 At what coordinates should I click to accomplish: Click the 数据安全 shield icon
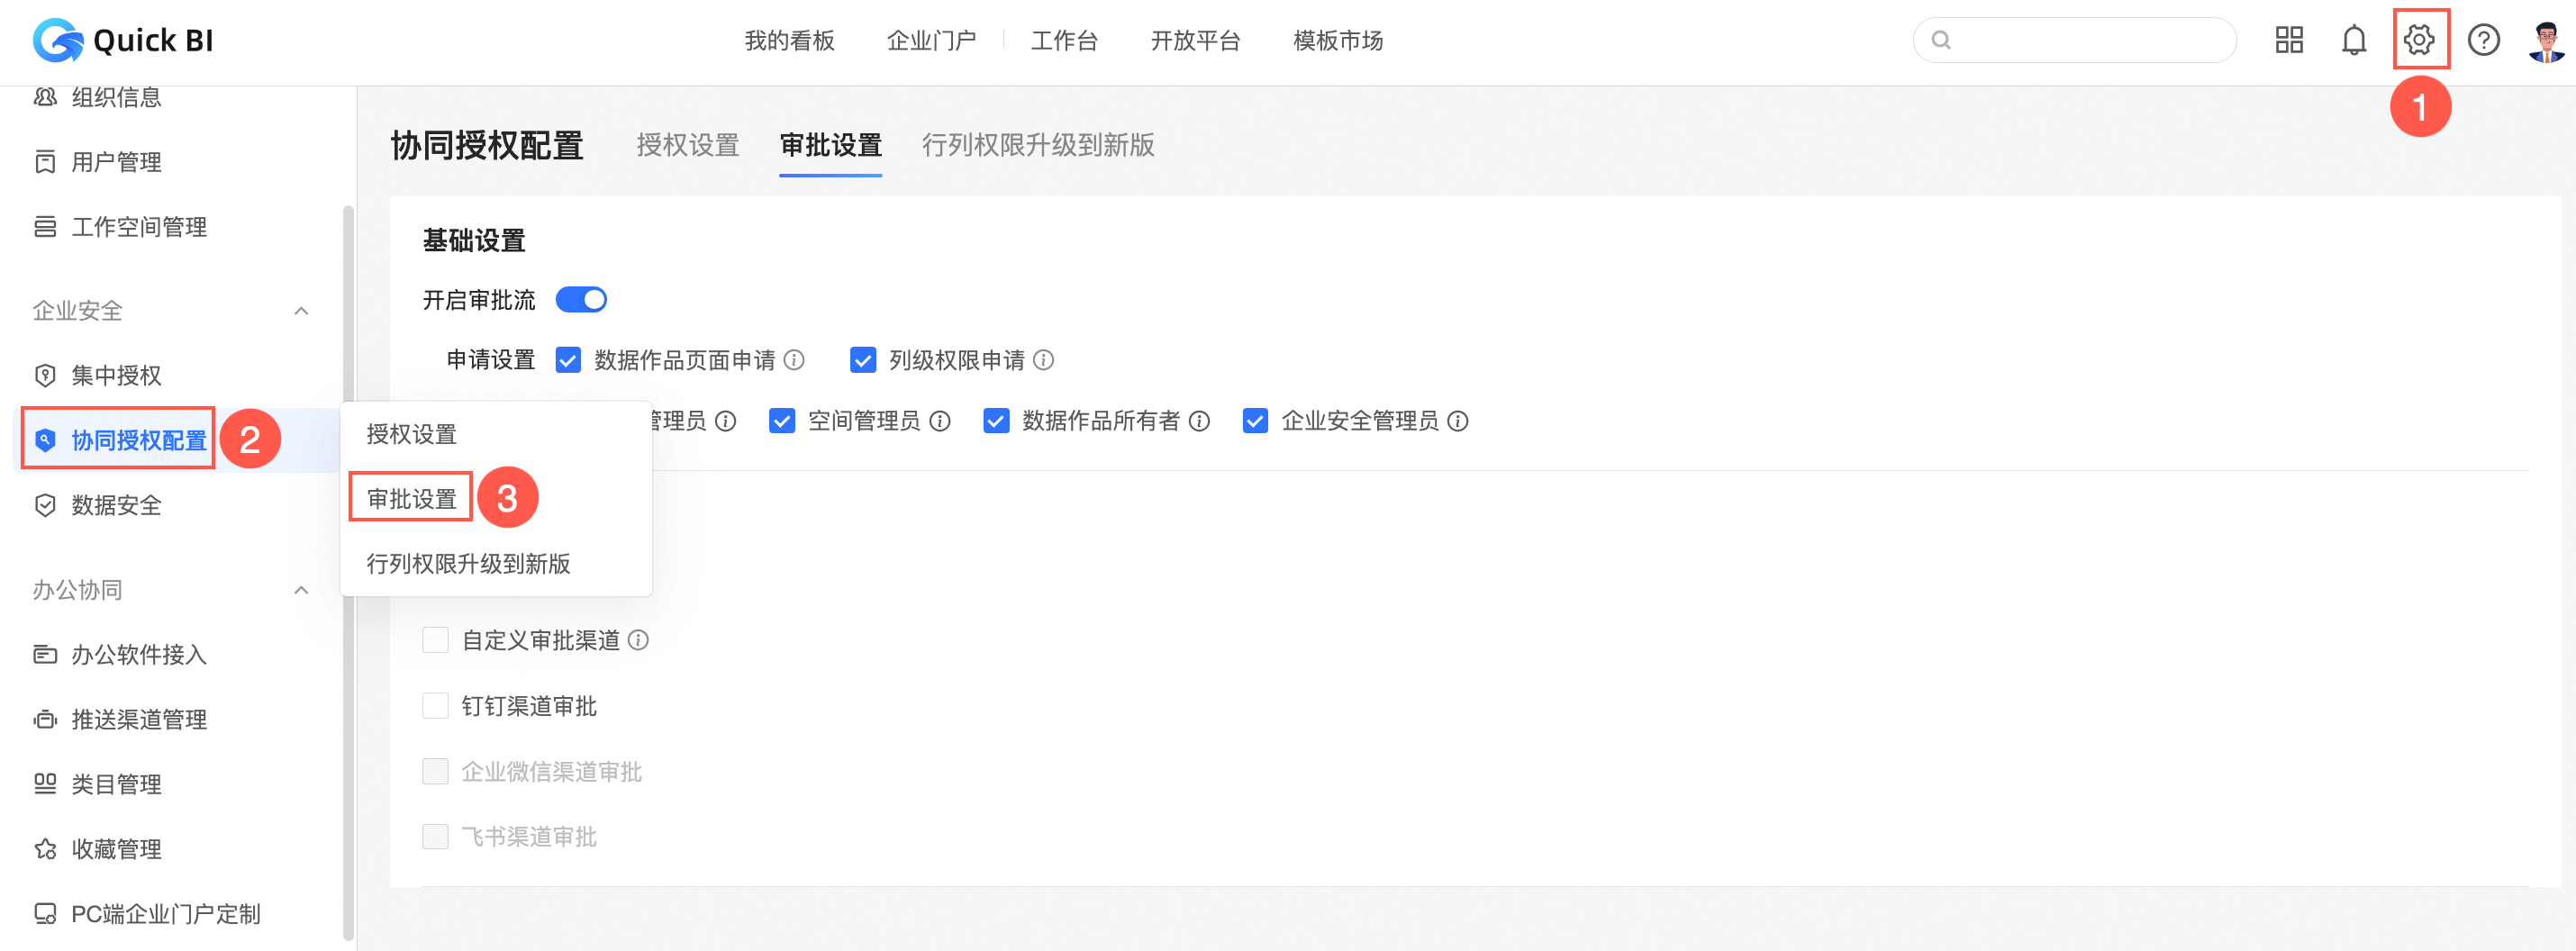click(45, 505)
